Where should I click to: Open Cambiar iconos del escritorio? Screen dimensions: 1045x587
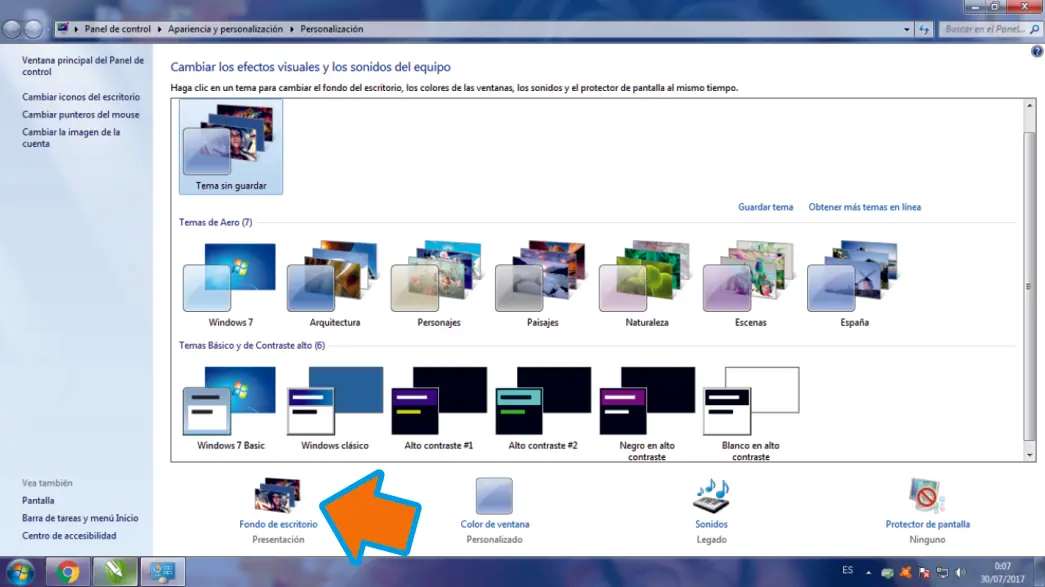(x=81, y=97)
